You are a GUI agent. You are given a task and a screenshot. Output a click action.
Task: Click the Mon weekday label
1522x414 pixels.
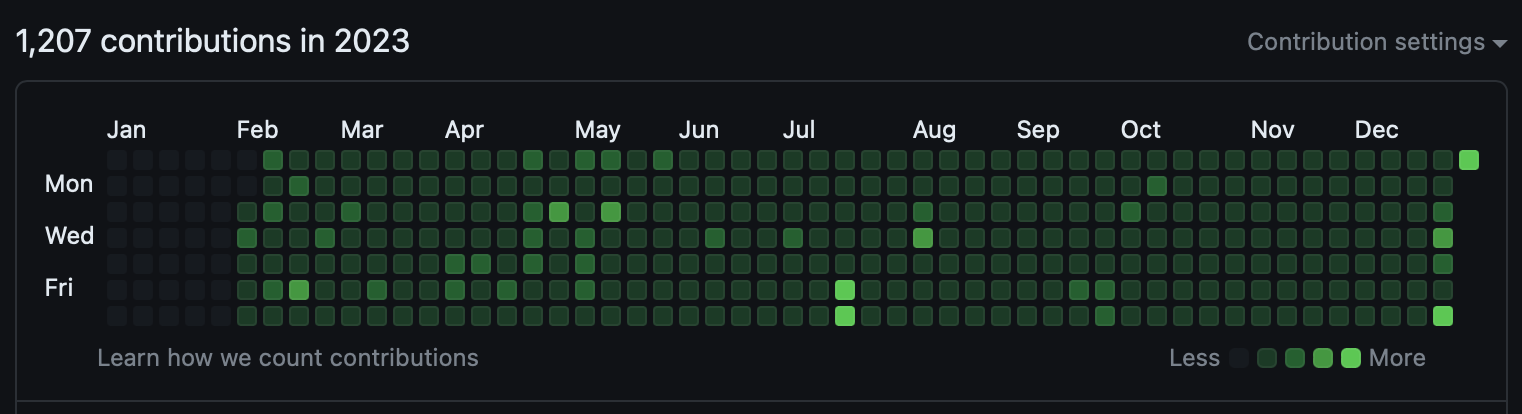click(x=69, y=184)
